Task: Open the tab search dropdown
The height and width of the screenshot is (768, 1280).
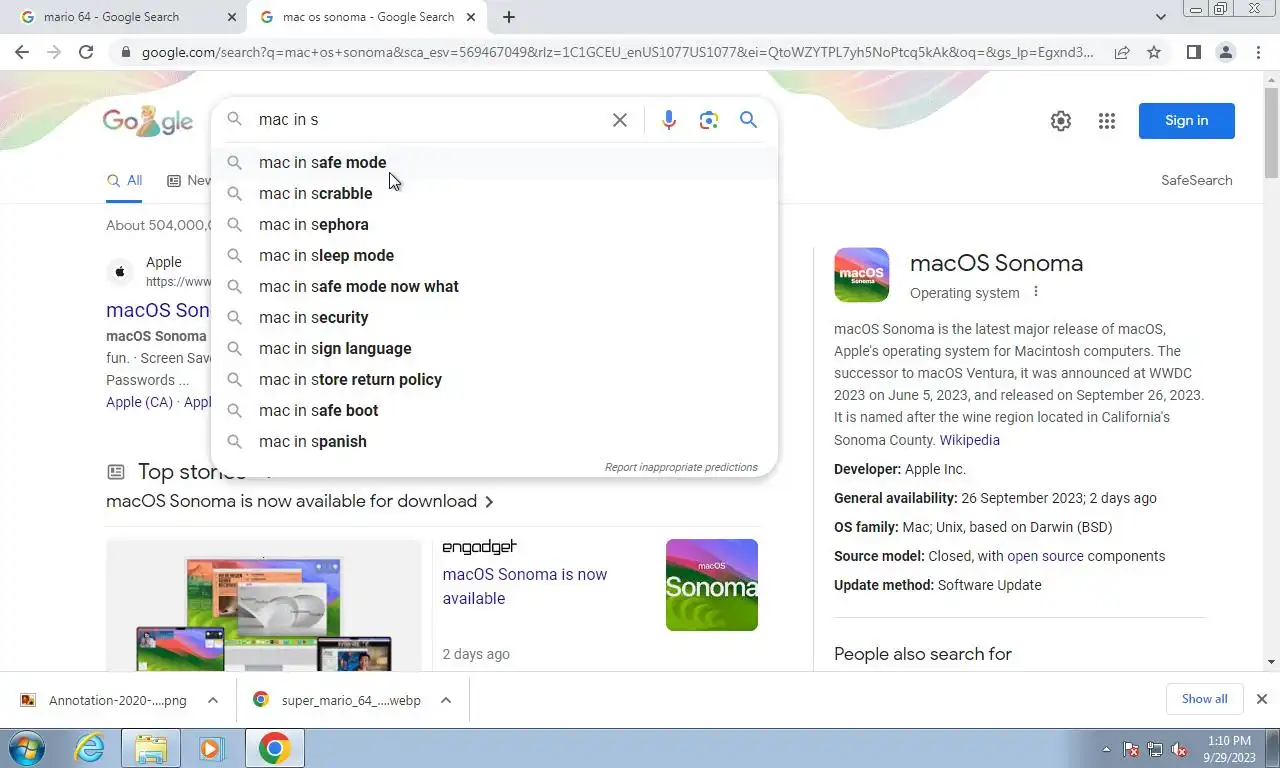Action: 1160,17
